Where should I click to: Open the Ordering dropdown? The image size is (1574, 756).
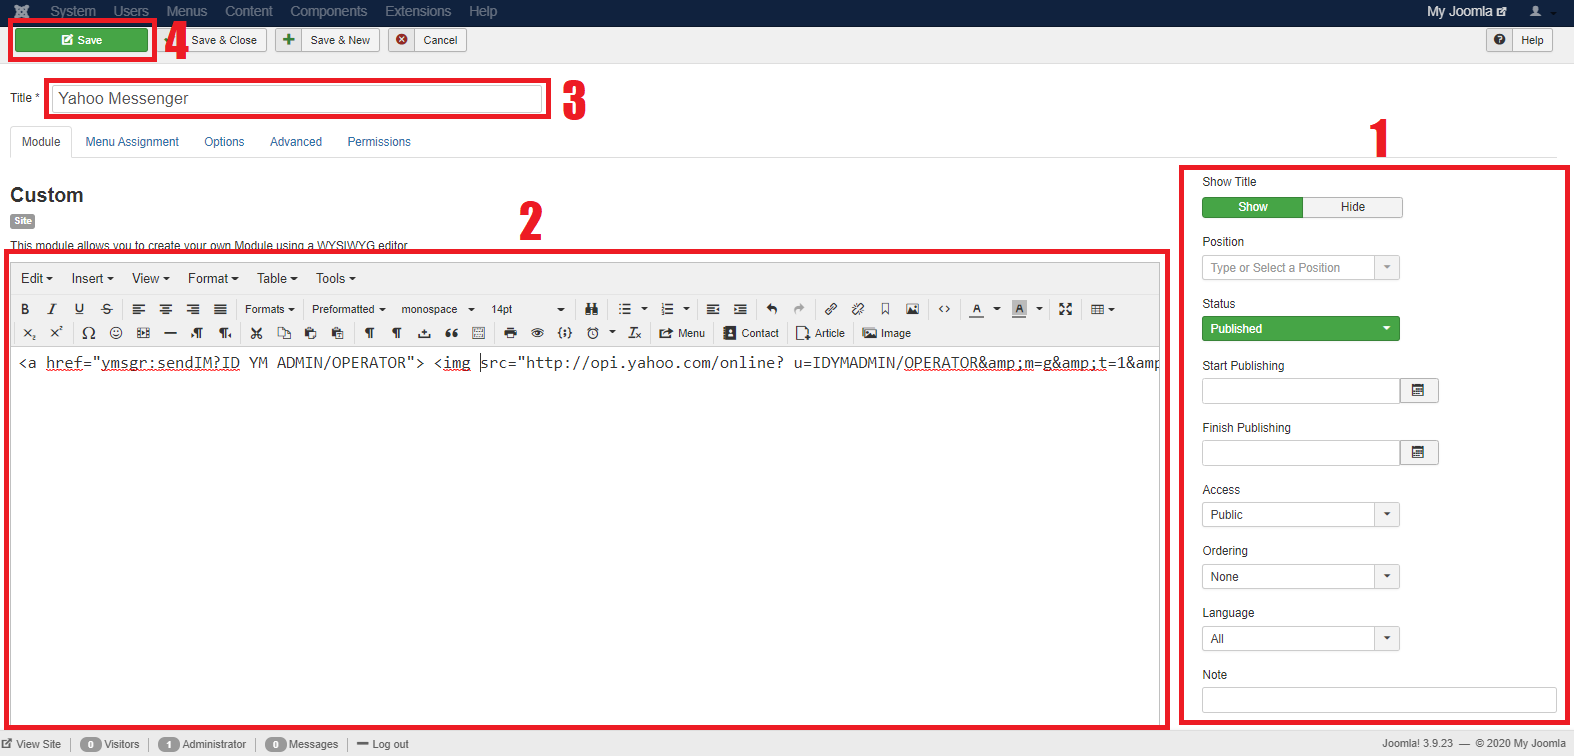pos(1300,577)
